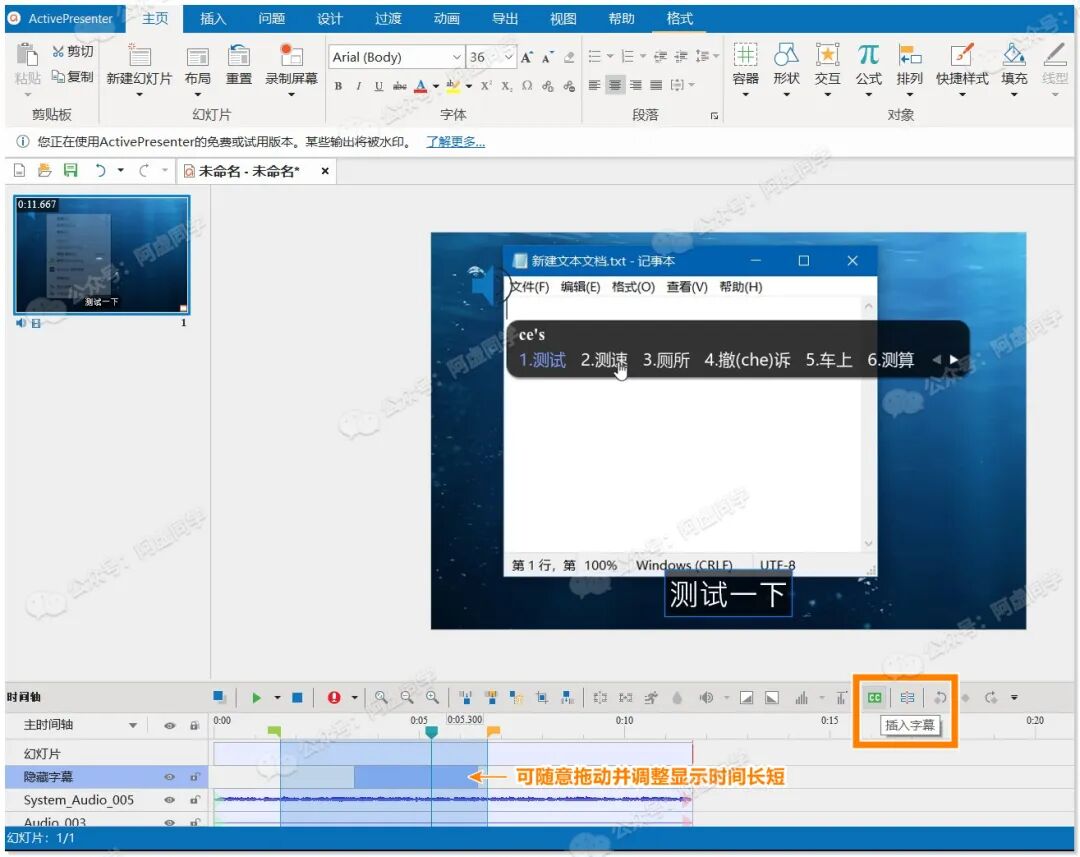Click the Undo arrow in quick toolbar
Screen dimensions: 1080x857
(101, 170)
